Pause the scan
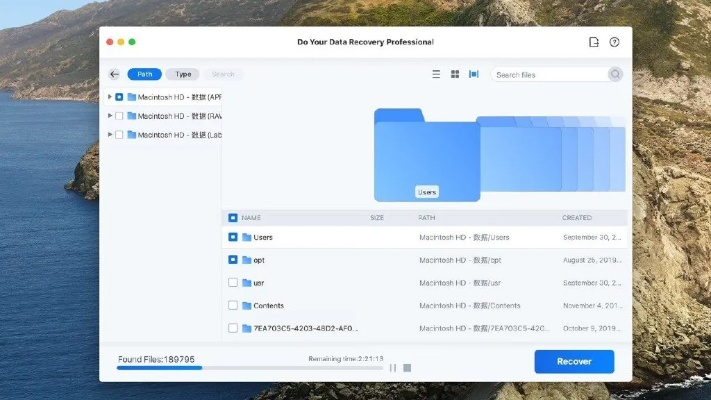711x400 pixels. (393, 368)
